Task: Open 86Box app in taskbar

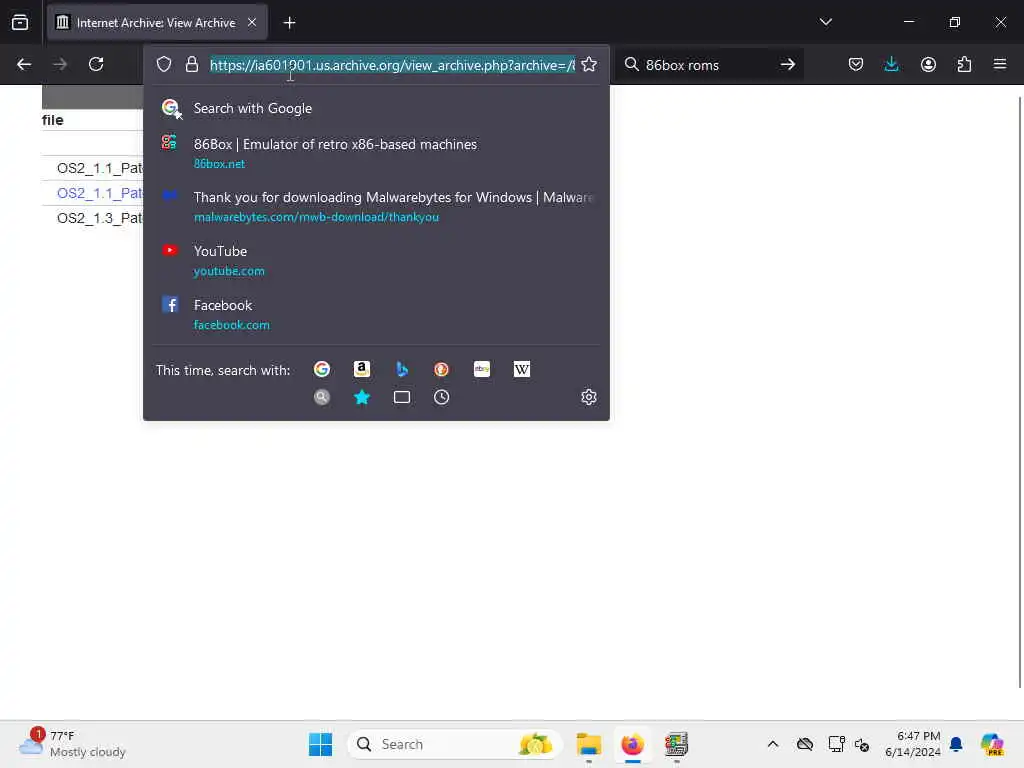Action: point(676,744)
